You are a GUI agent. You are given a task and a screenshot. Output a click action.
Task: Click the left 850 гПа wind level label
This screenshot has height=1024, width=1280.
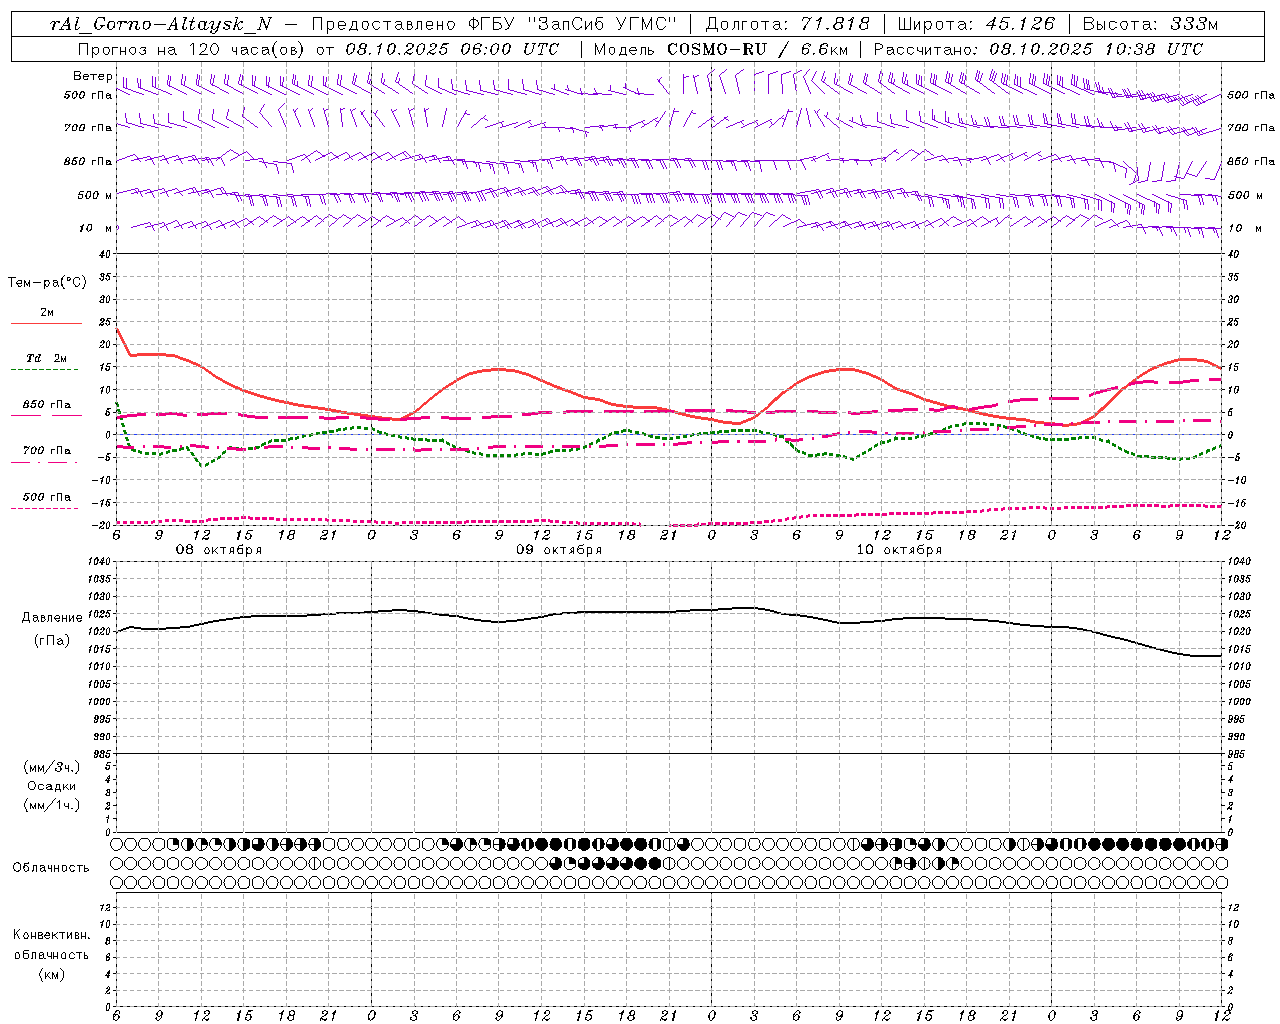pyautogui.click(x=88, y=161)
